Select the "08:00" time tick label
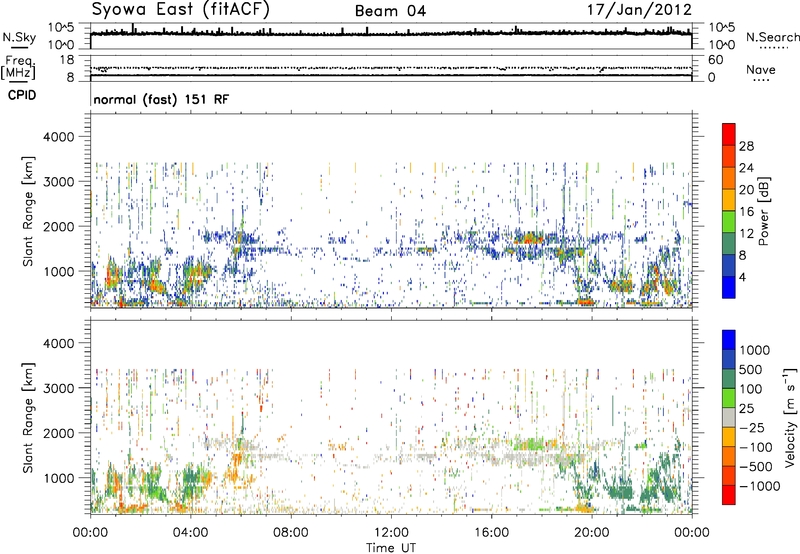800x554 pixels. click(291, 533)
